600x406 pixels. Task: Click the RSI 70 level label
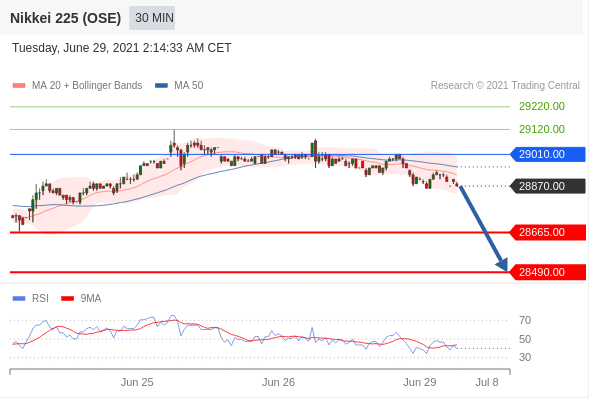(525, 320)
